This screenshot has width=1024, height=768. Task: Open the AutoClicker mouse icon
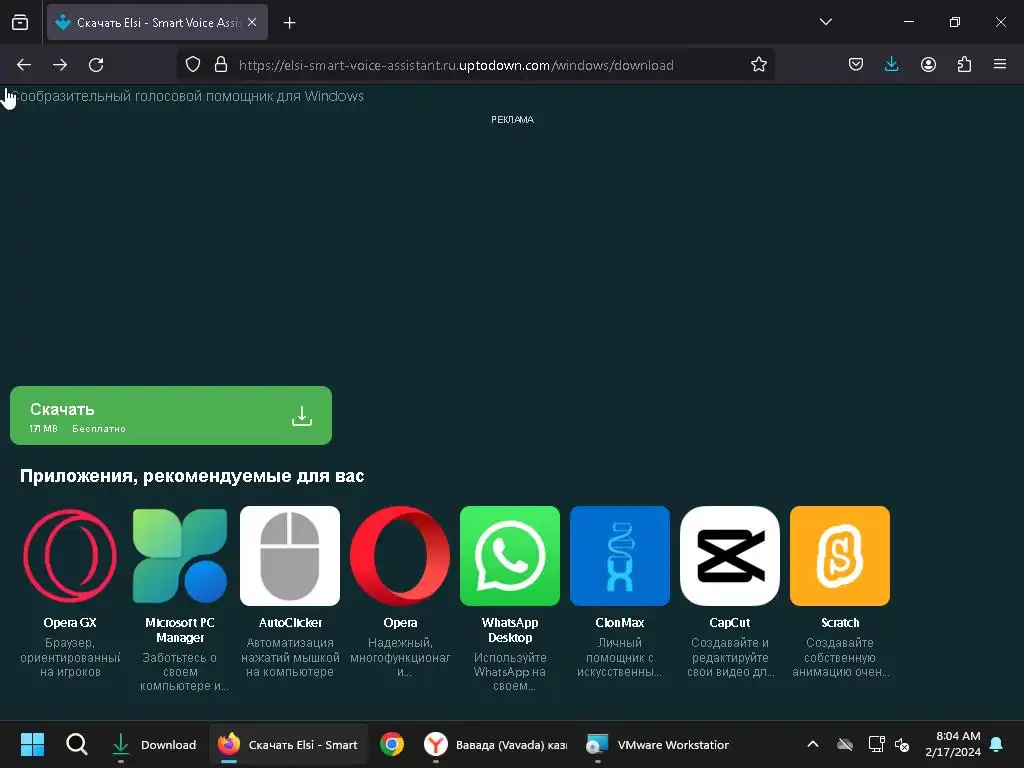290,556
